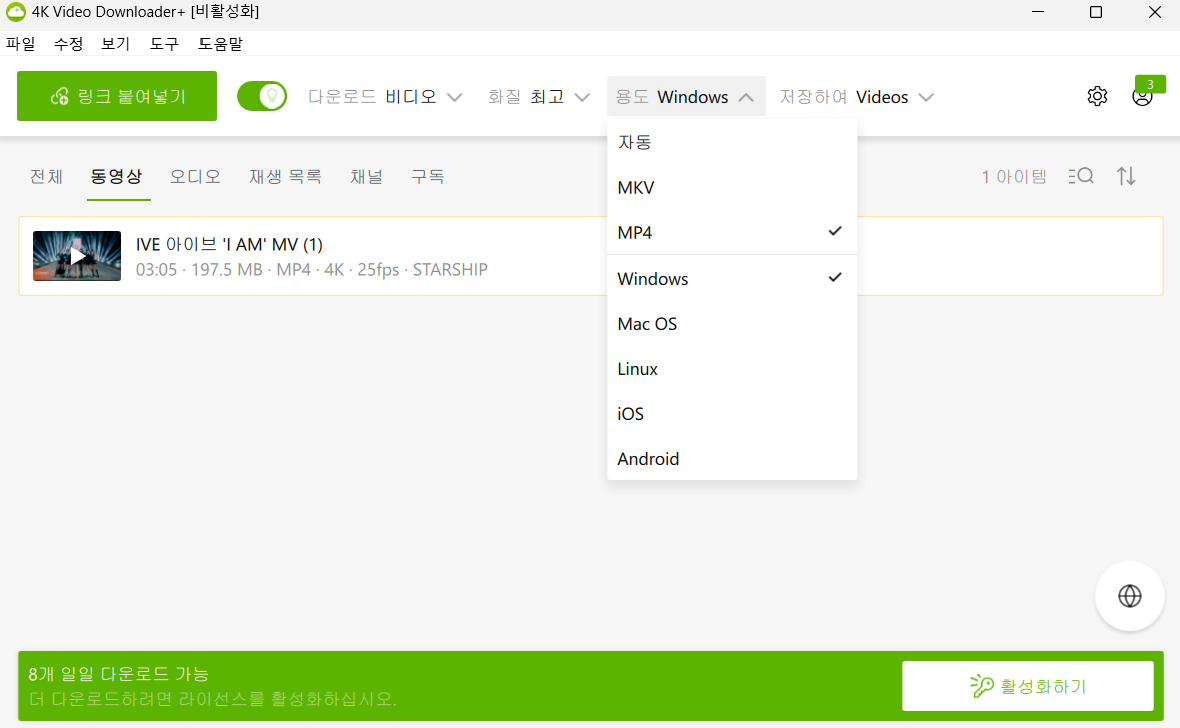Close the 4K Video Downloader+ window

[x=1154, y=12]
